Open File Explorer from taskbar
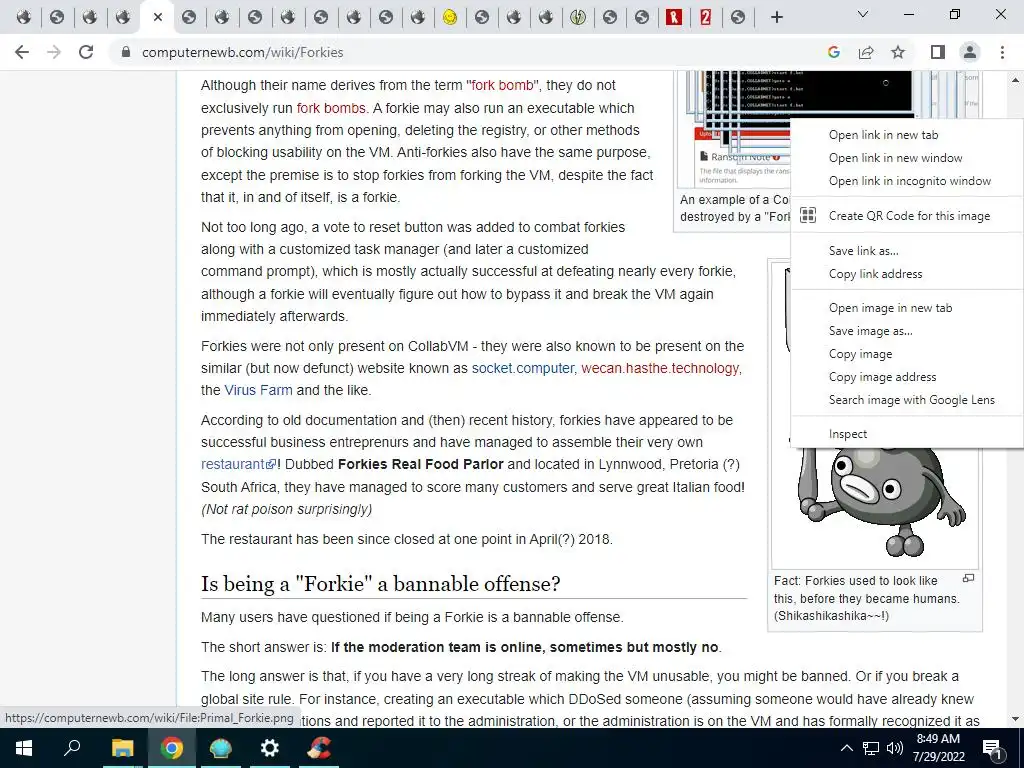The width and height of the screenshot is (1024, 768). [122, 748]
